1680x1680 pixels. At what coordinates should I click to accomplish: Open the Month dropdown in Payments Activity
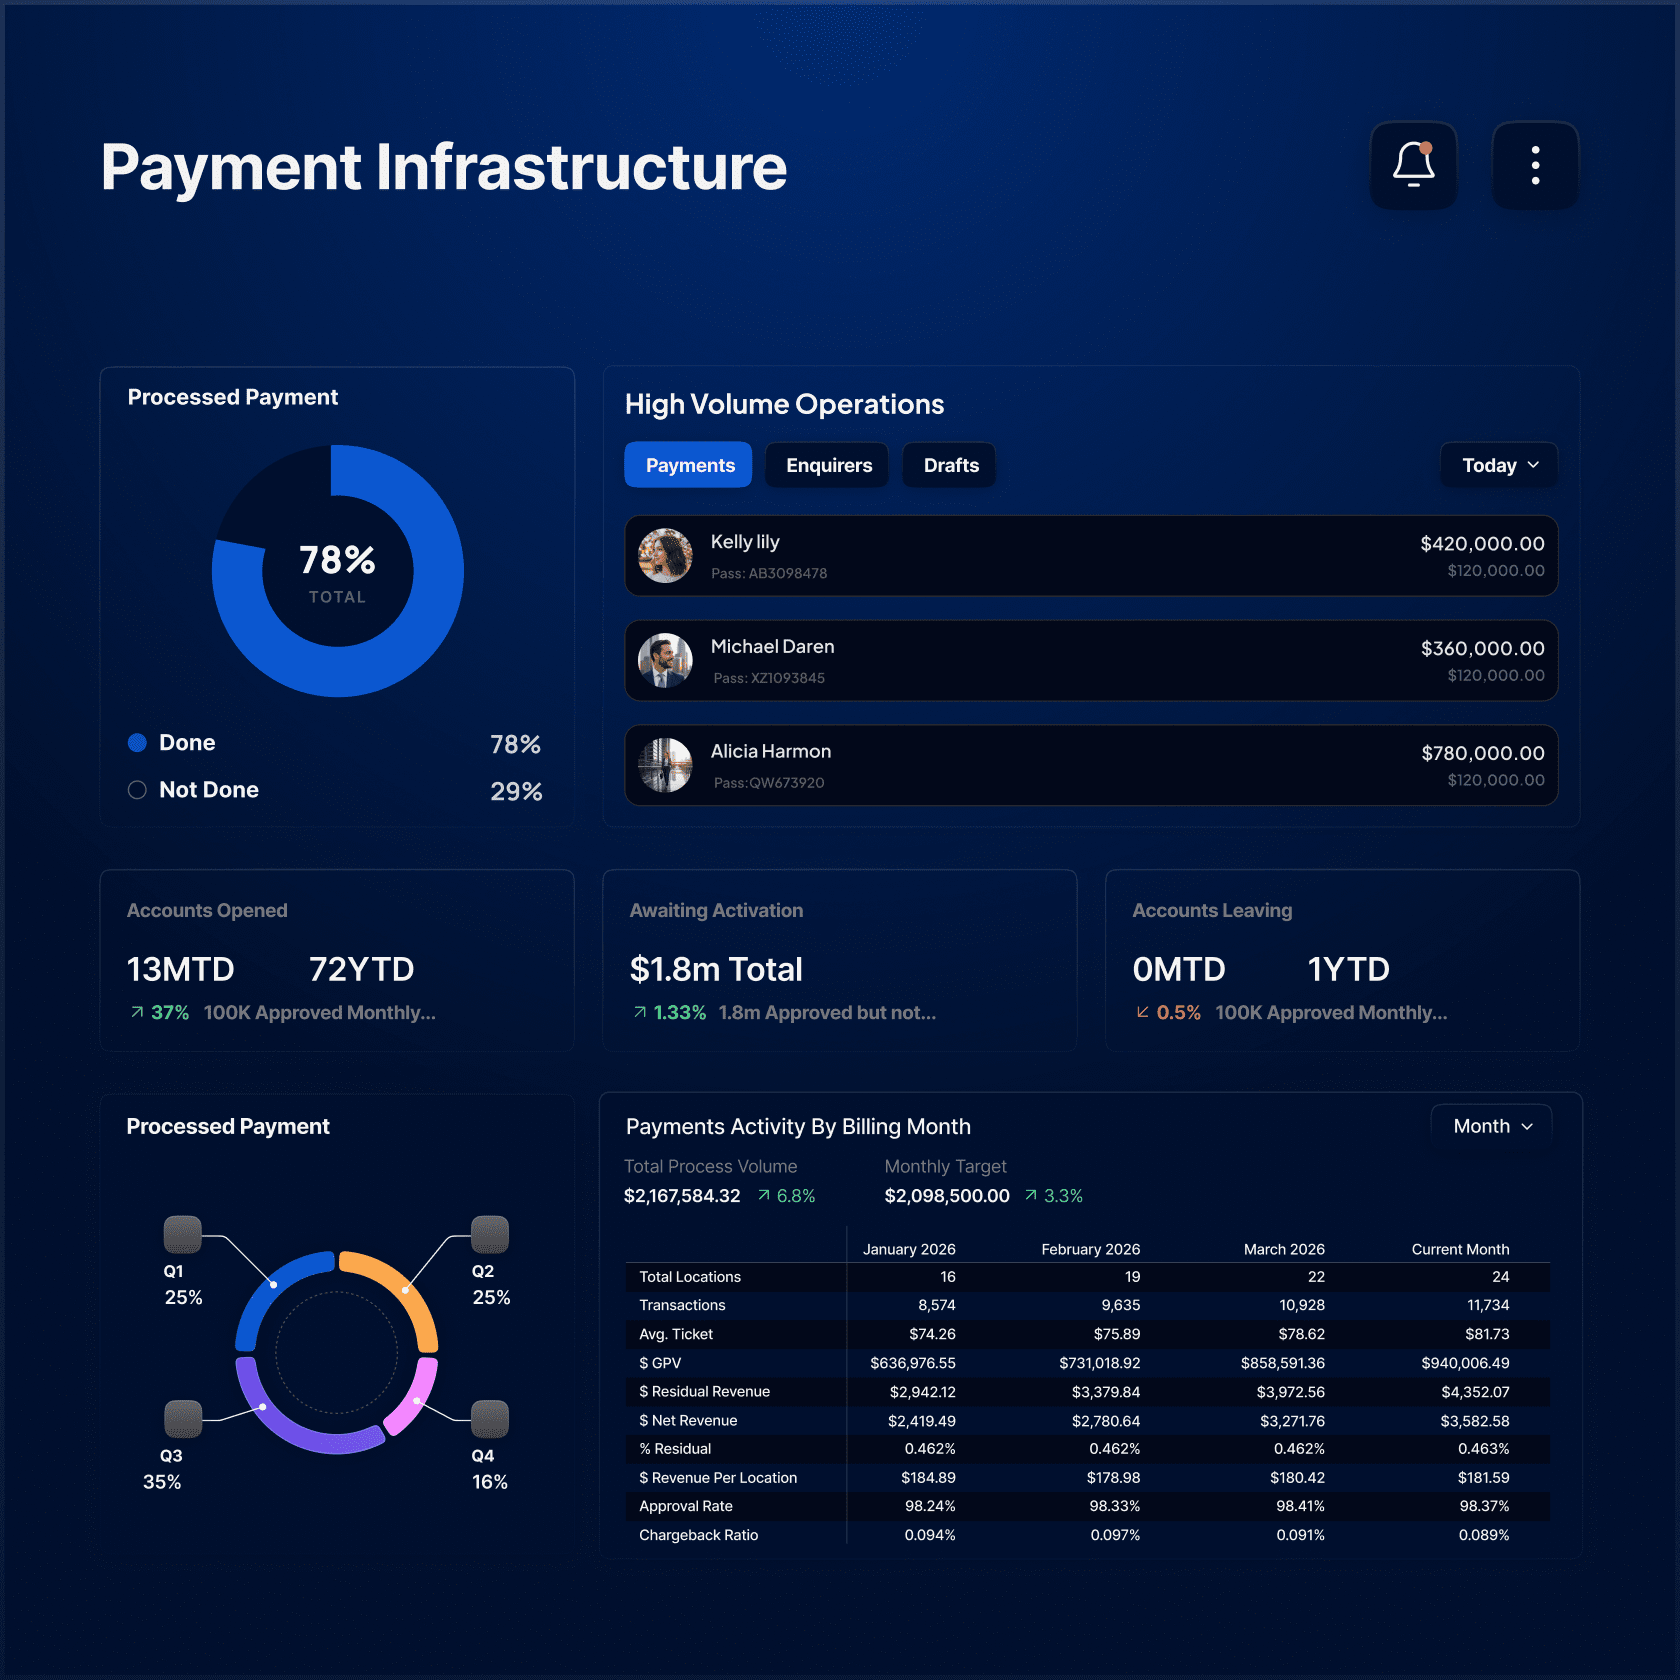click(x=1492, y=1126)
